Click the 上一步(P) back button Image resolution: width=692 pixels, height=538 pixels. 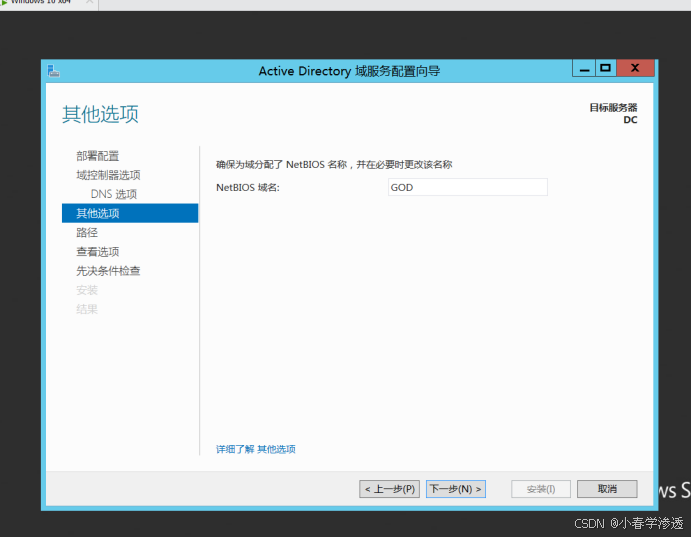point(389,489)
